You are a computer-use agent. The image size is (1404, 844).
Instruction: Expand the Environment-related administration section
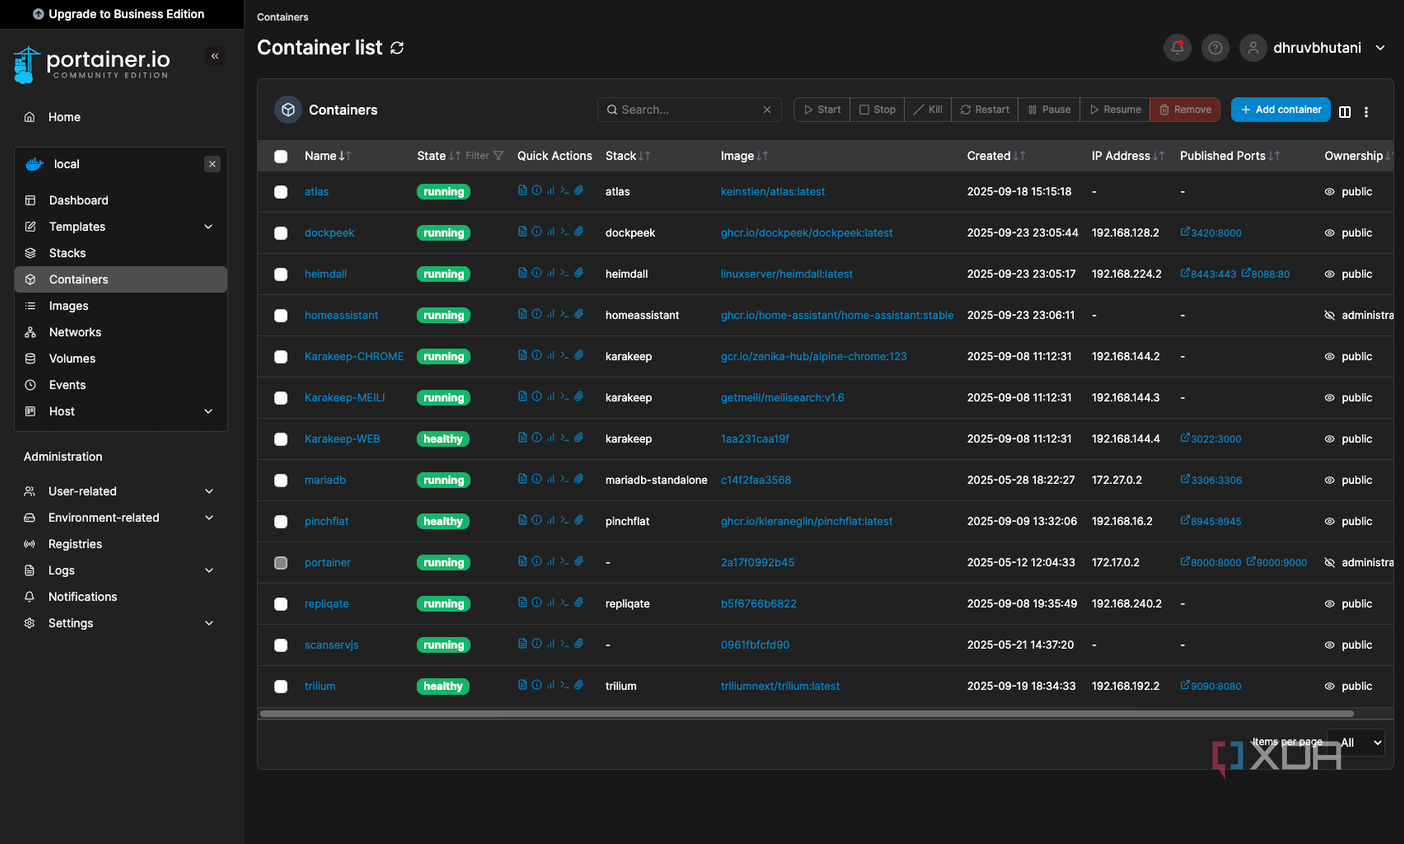(121, 517)
